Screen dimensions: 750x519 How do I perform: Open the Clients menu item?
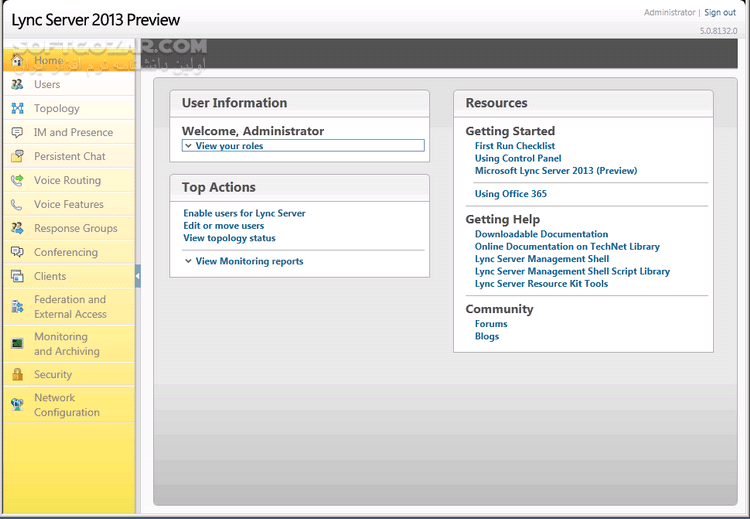(x=50, y=276)
